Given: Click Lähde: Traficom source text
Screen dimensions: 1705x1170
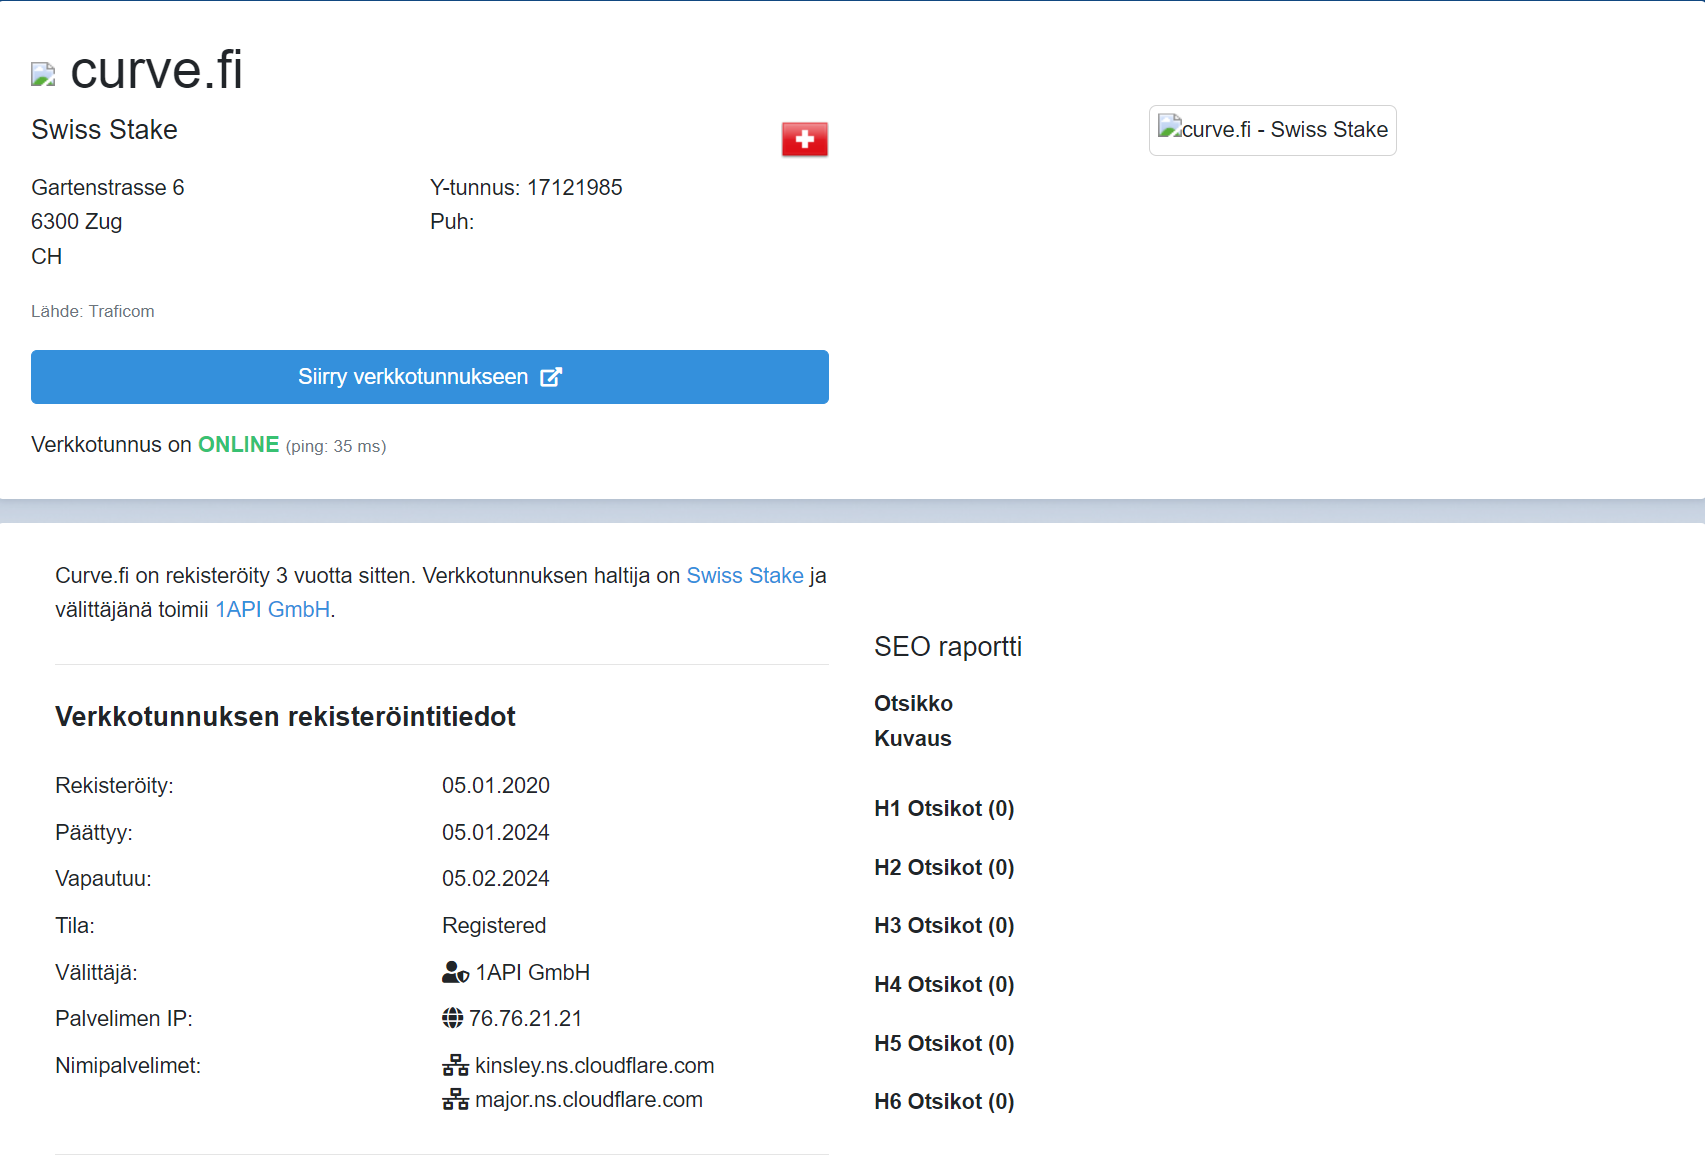Looking at the screenshot, I should click(x=93, y=311).
